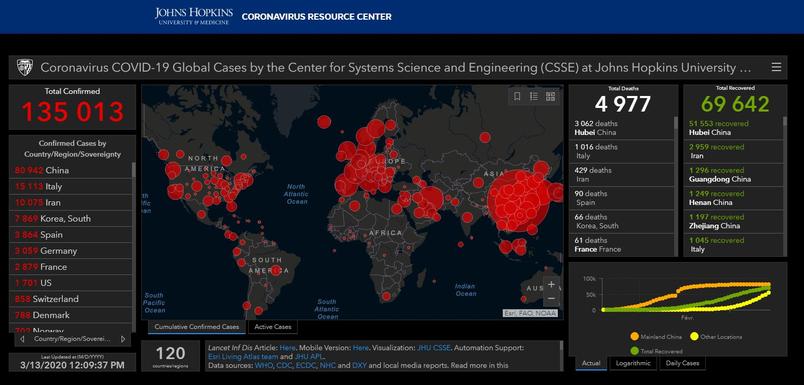This screenshot has height=385, width=804.
Task: Click the map bookmarks icon
Action: click(x=517, y=96)
